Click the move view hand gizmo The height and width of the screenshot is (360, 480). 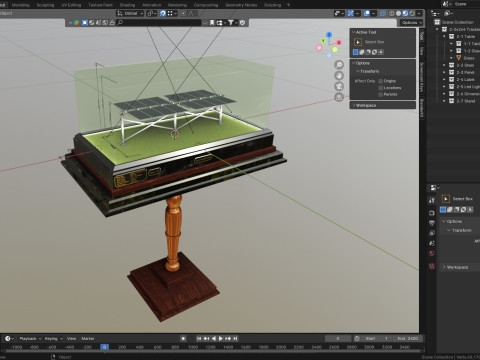tap(339, 76)
